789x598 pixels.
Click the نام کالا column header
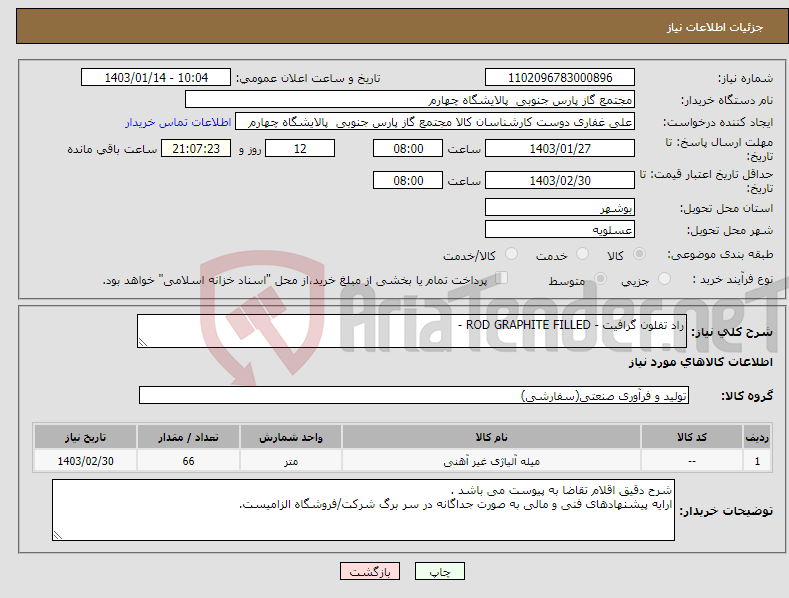pos(491,437)
